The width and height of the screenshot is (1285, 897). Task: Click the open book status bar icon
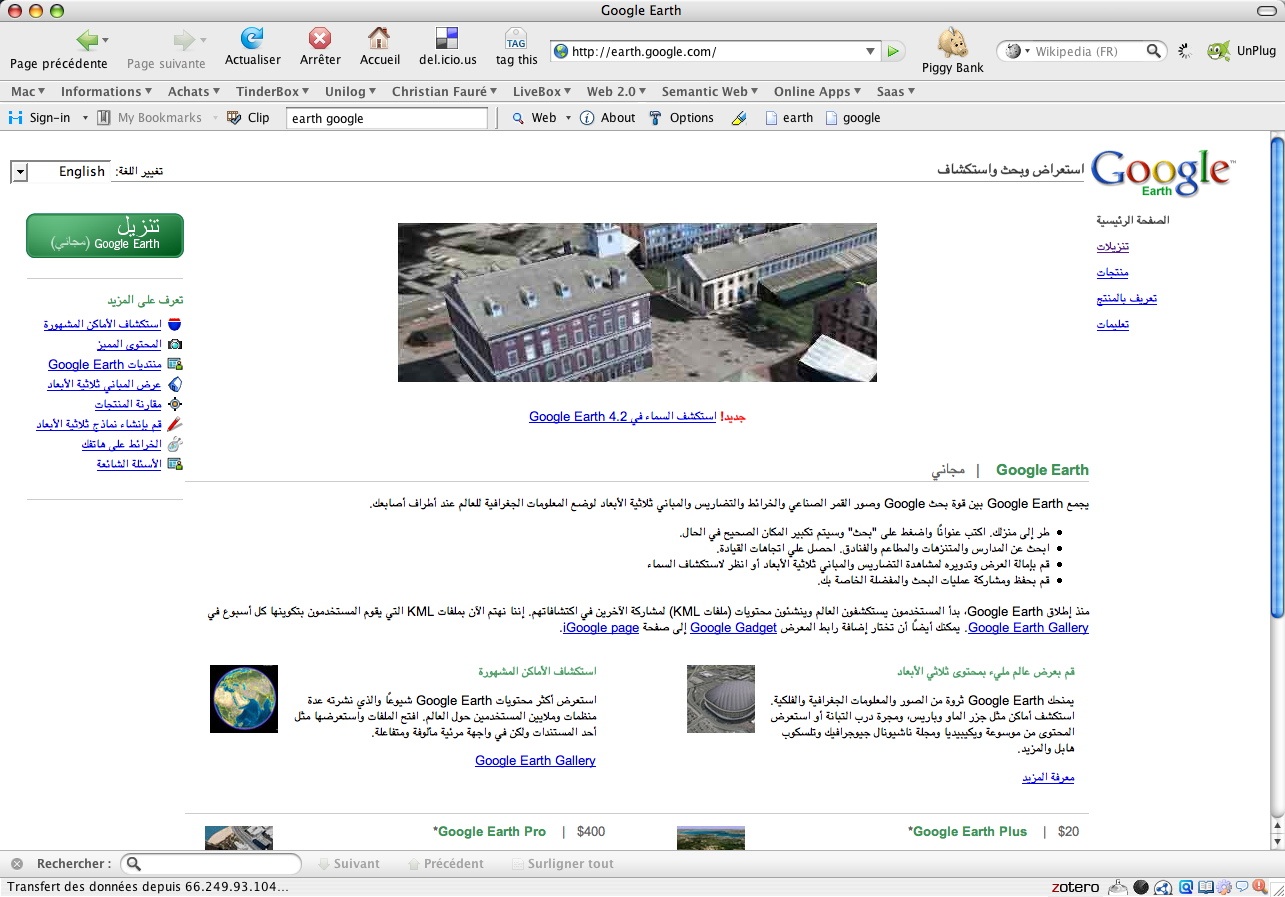coord(1206,887)
